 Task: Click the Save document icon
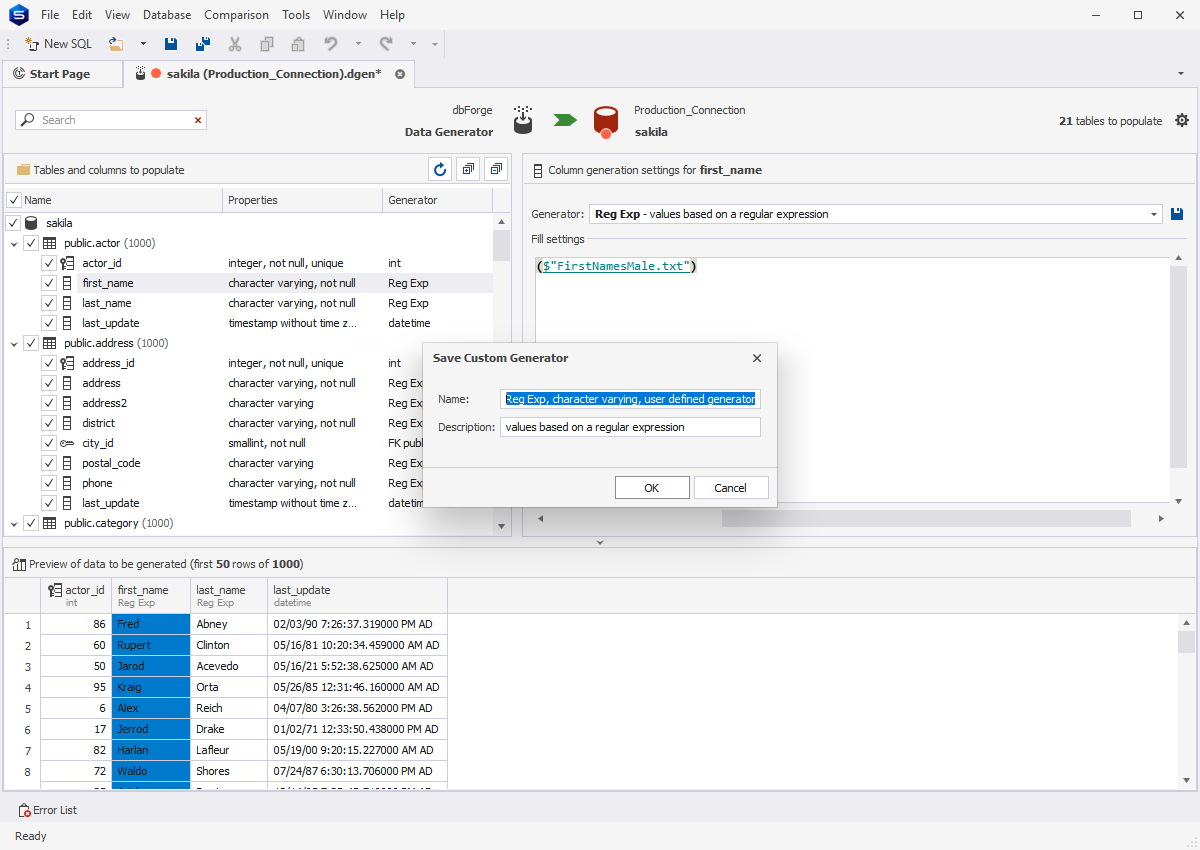tap(171, 44)
